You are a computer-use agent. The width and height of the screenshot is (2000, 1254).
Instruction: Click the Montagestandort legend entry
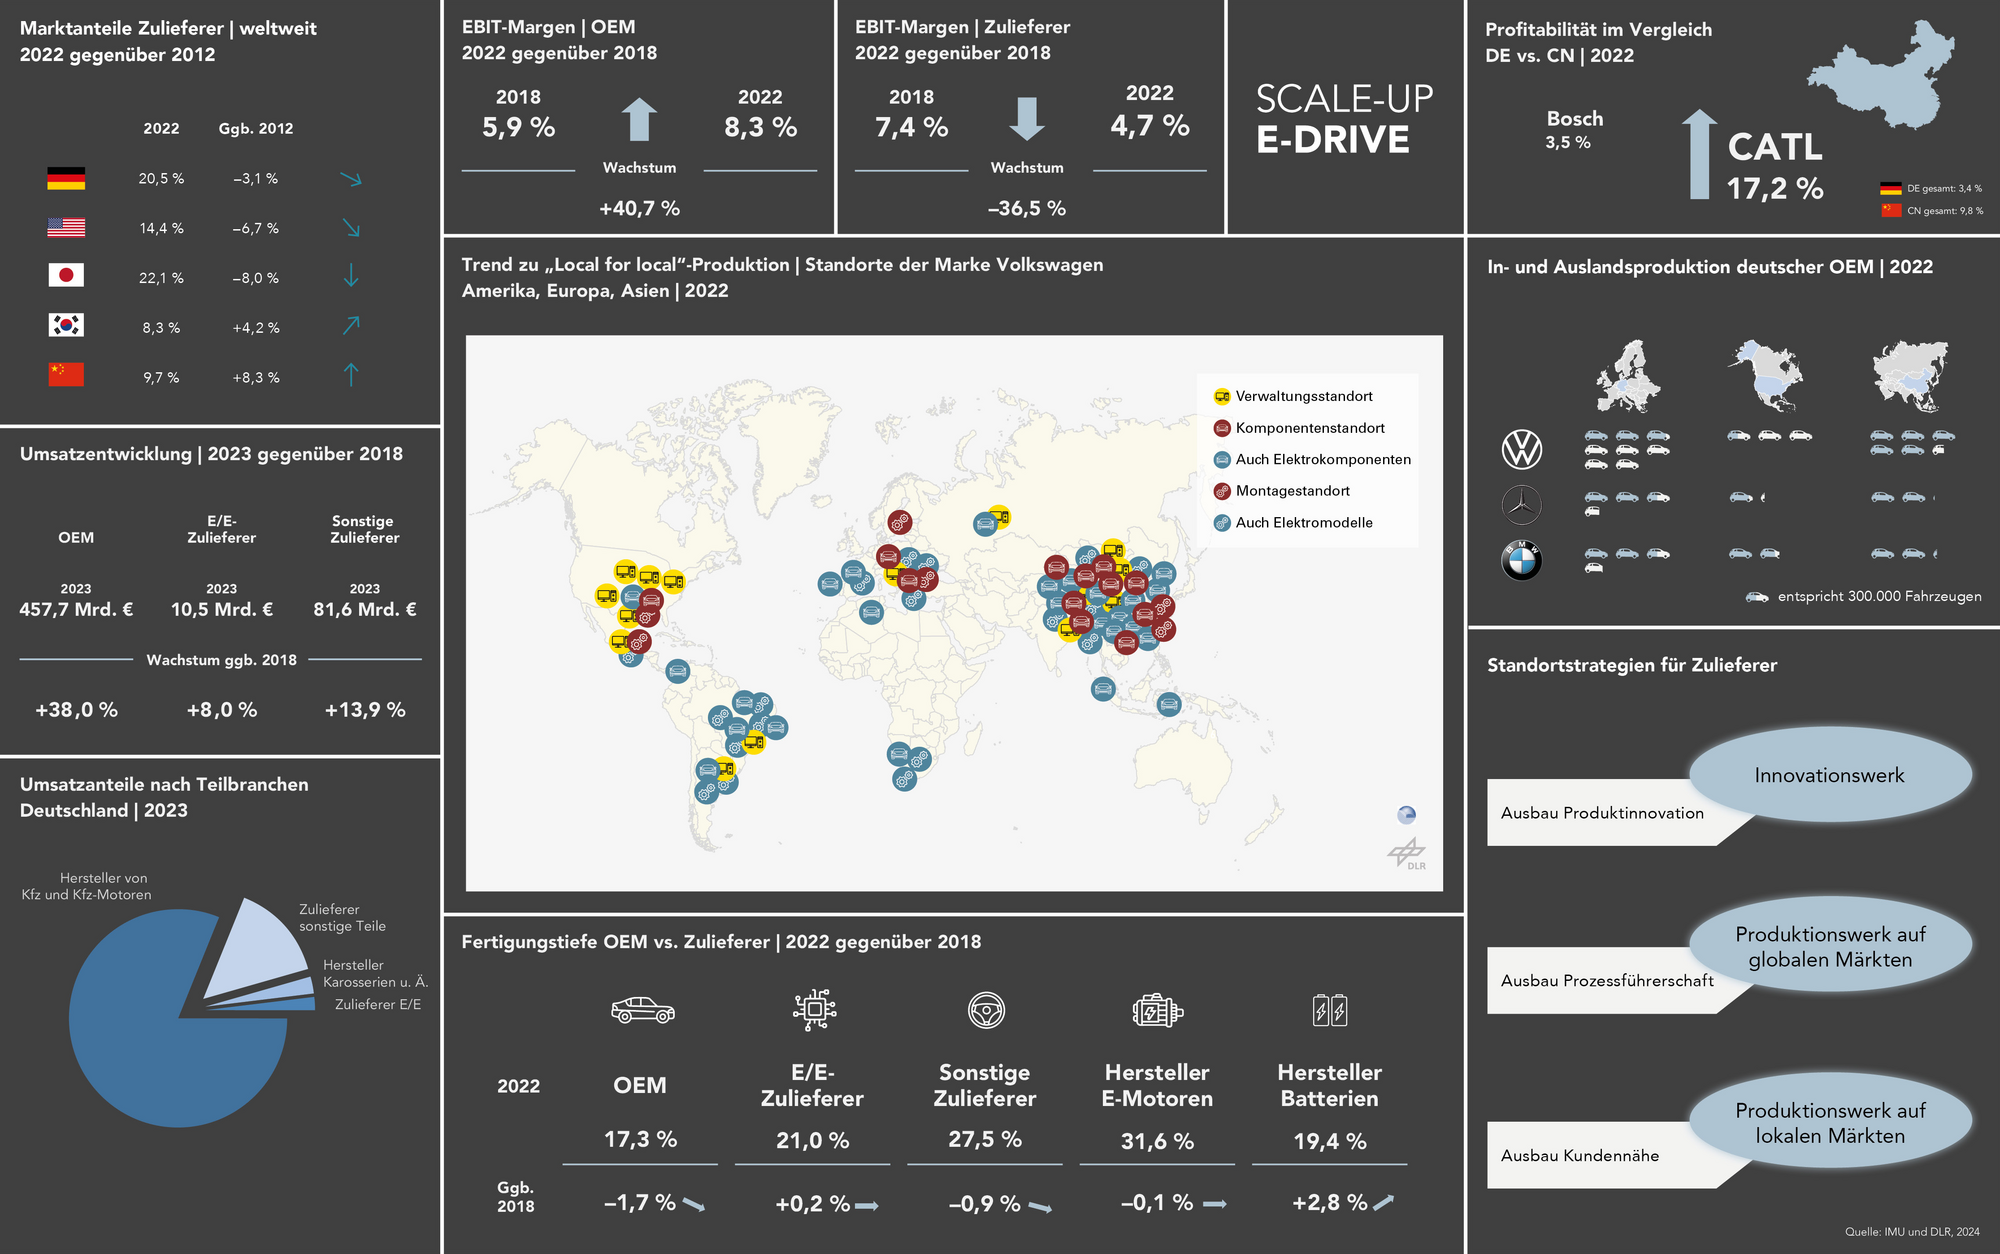(x=1292, y=491)
